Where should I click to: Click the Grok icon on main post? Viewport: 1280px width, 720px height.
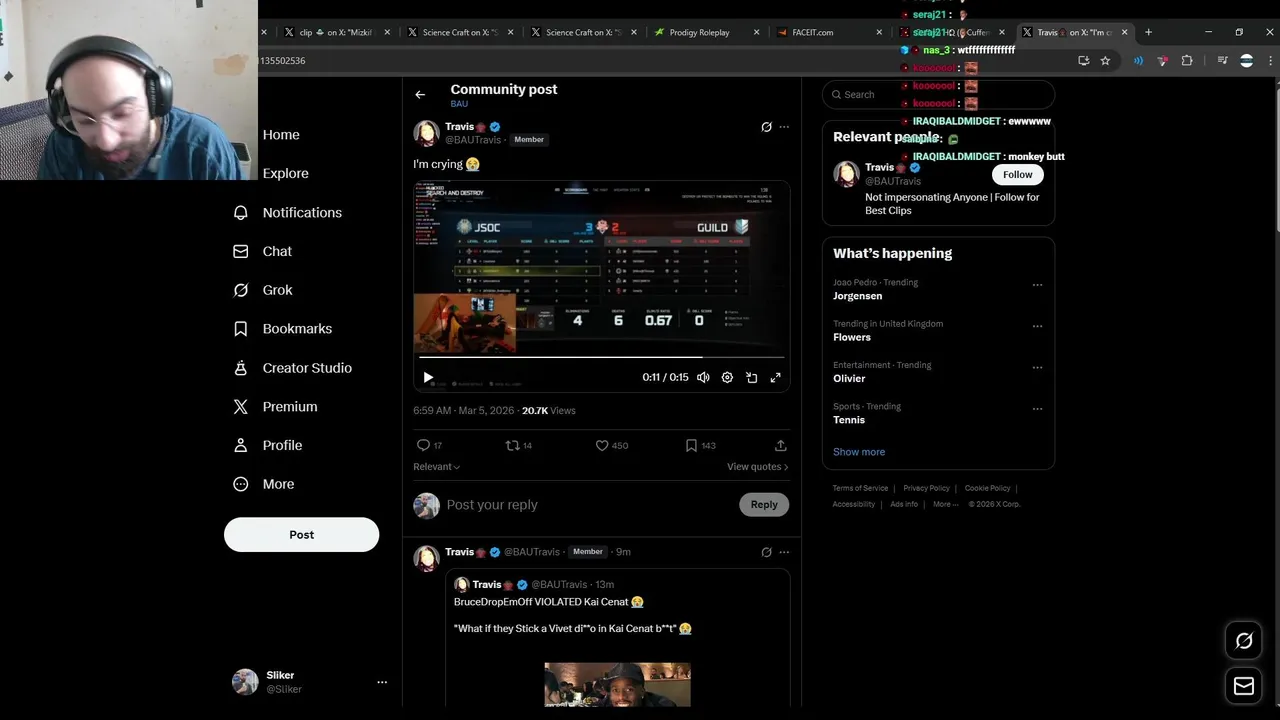pos(766,127)
